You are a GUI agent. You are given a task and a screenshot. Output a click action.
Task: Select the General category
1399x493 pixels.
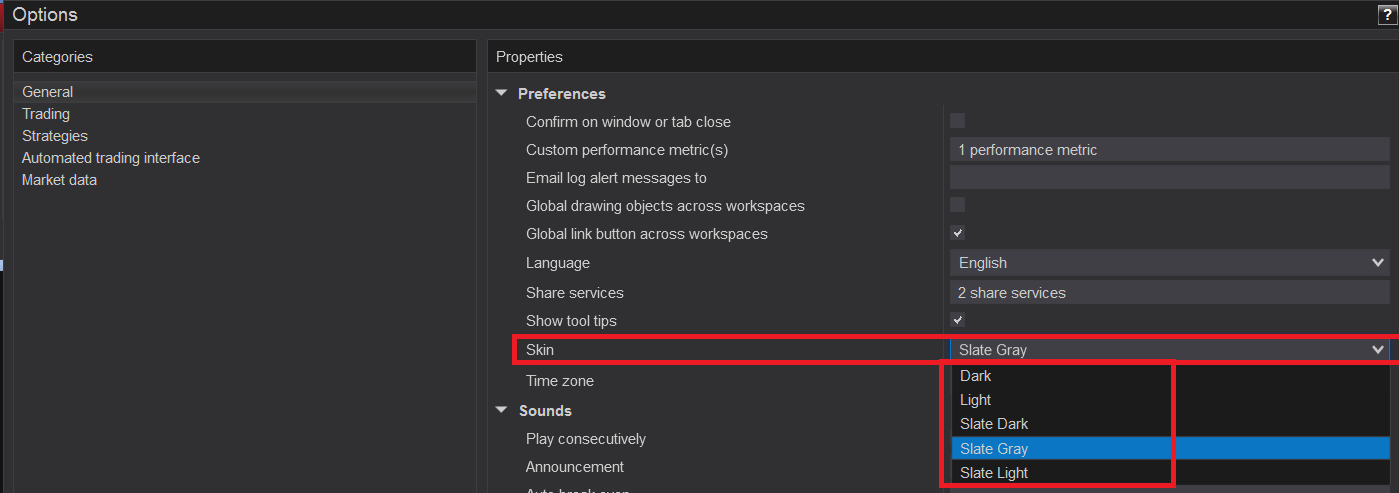(48, 92)
